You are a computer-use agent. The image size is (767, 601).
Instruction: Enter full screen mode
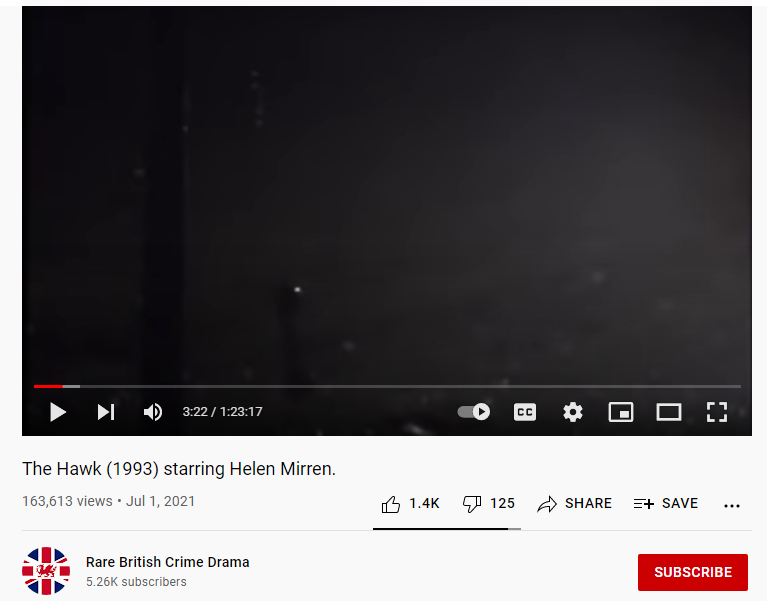click(x=717, y=412)
